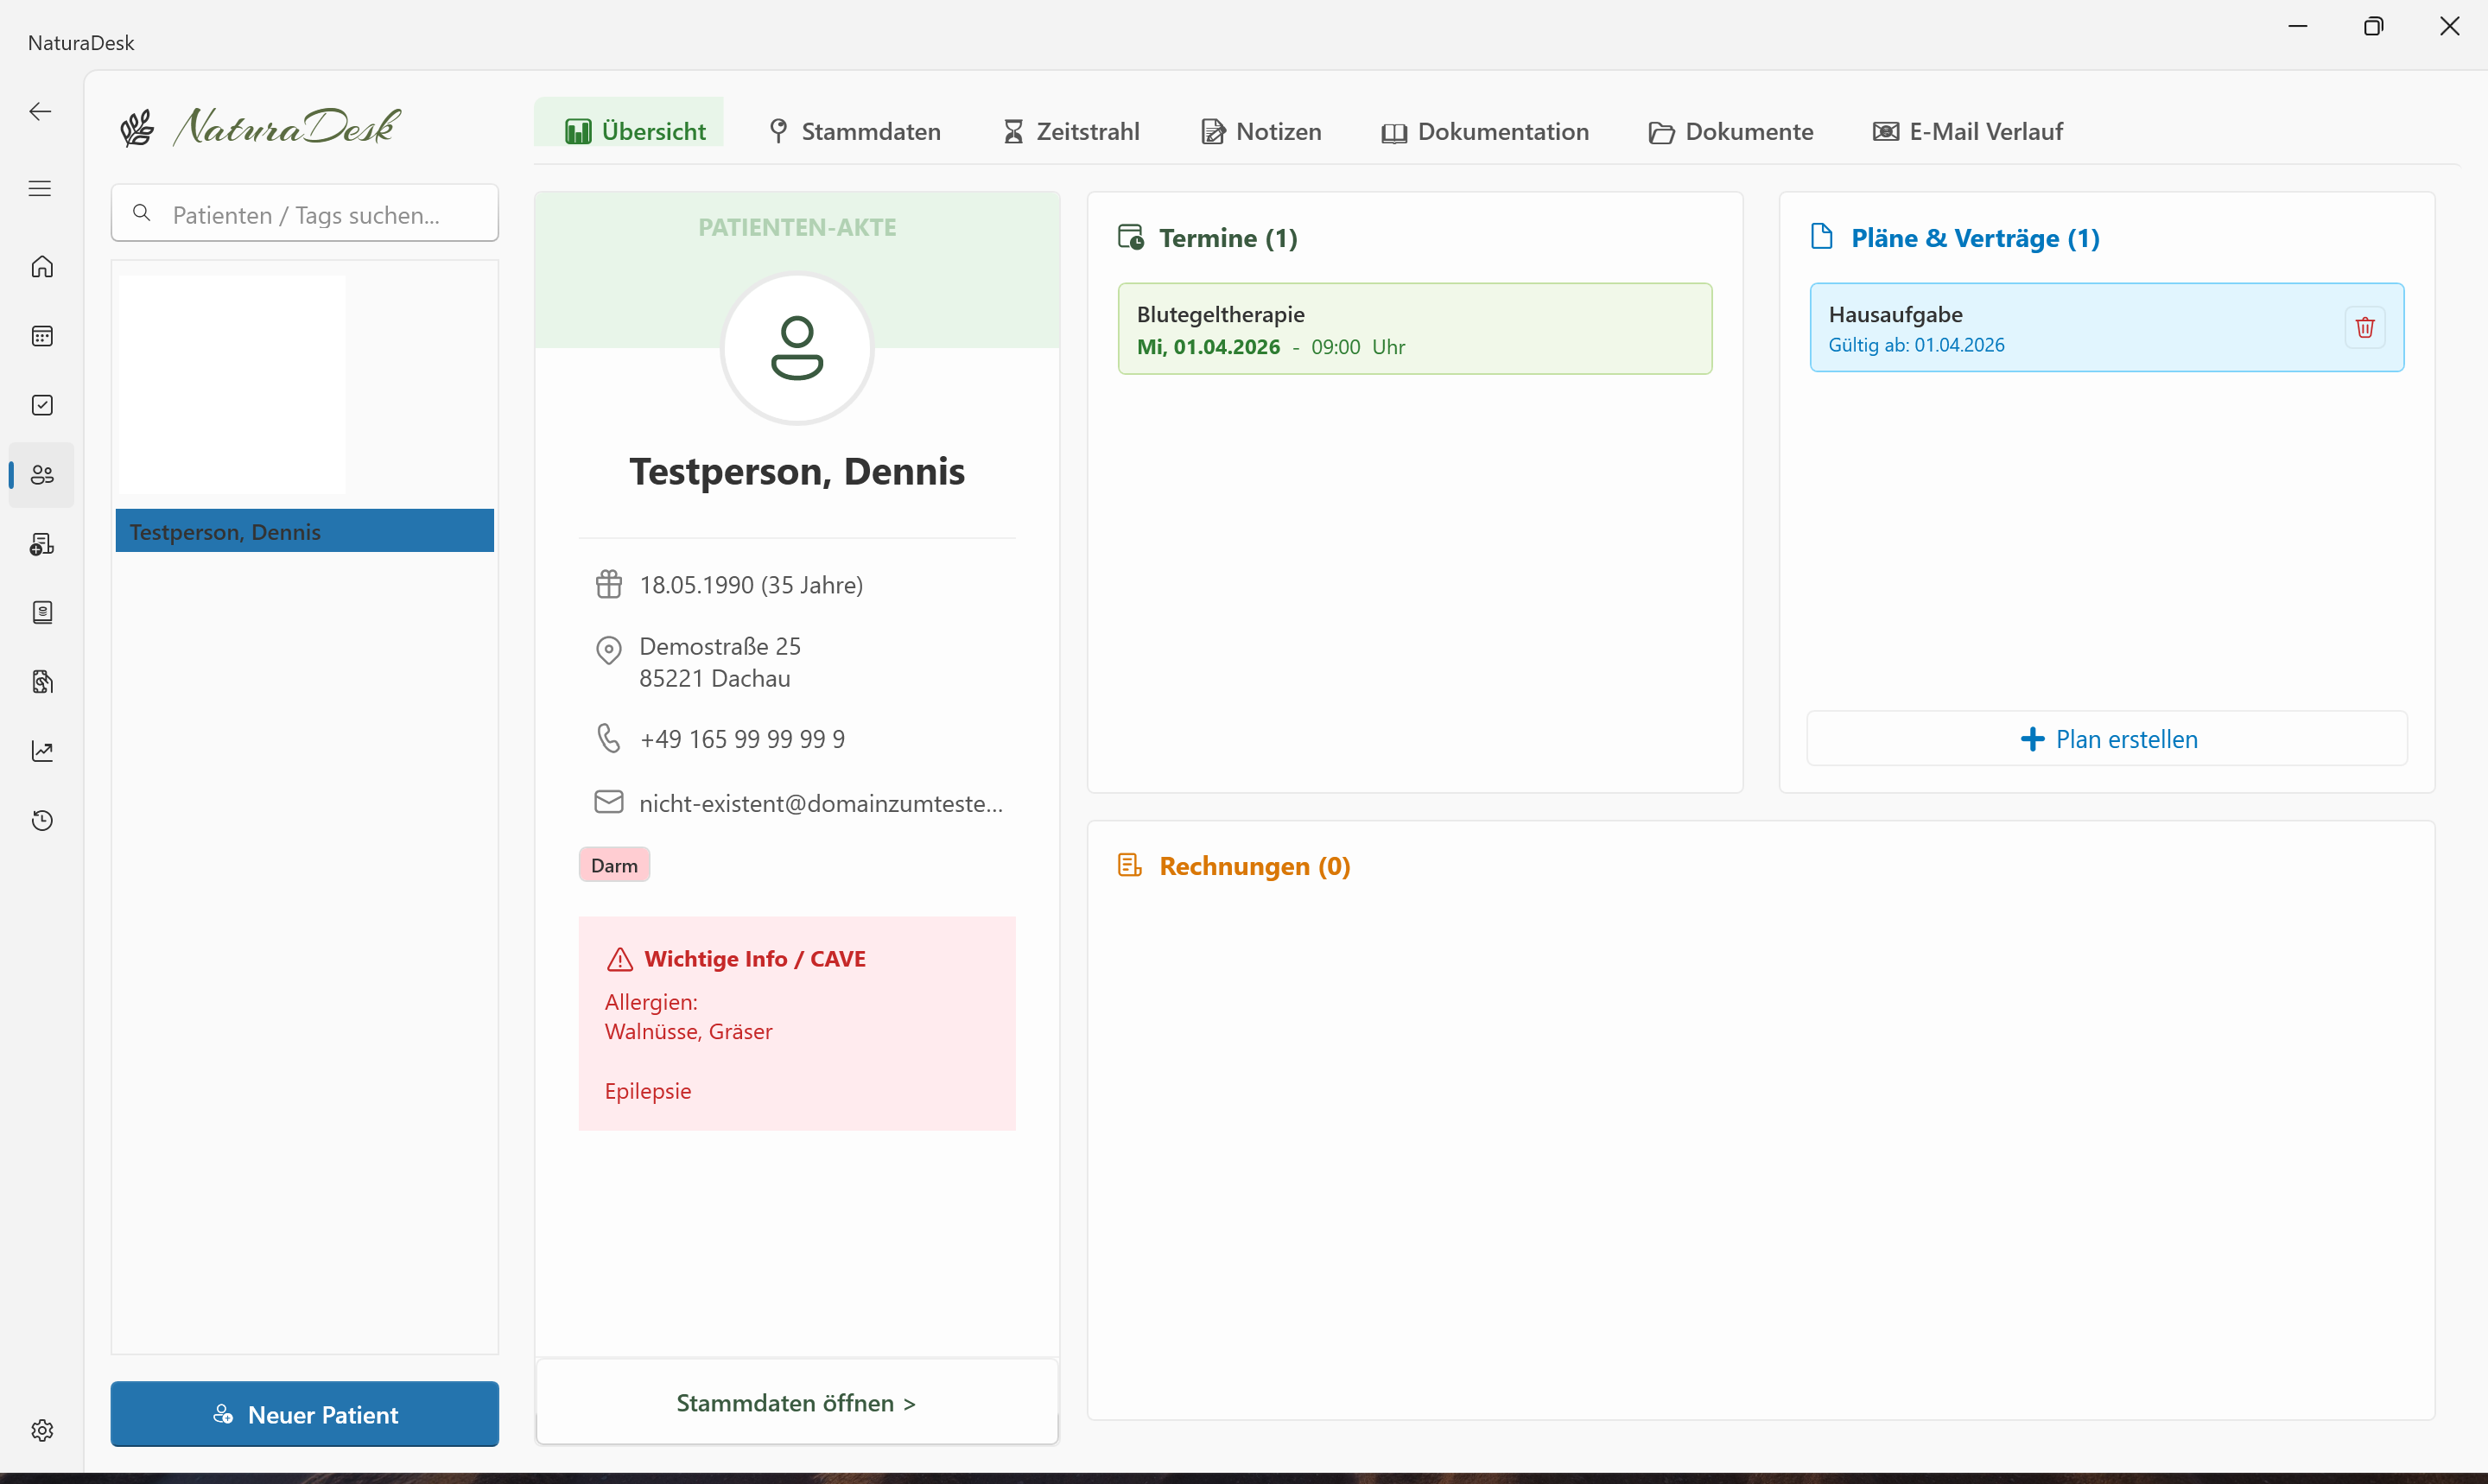Open the statistics chart sidebar icon

coord(42,751)
